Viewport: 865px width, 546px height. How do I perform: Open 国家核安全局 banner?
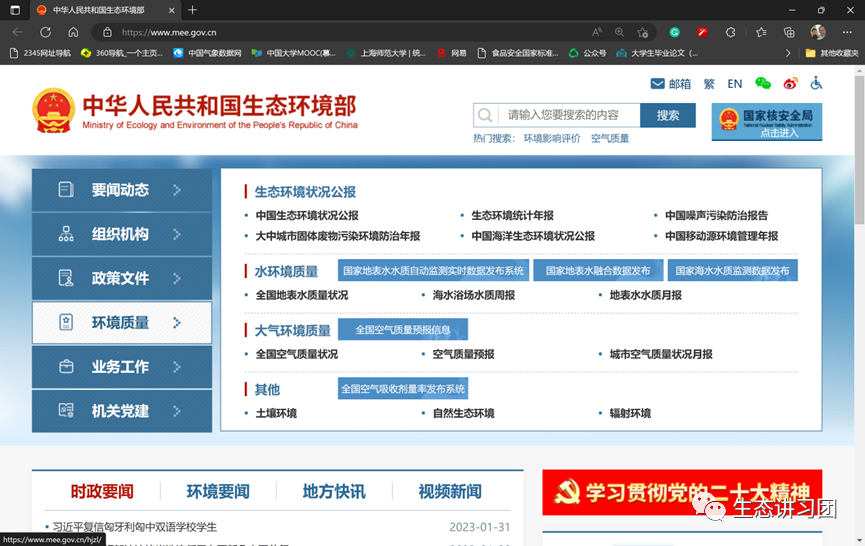pos(766,122)
